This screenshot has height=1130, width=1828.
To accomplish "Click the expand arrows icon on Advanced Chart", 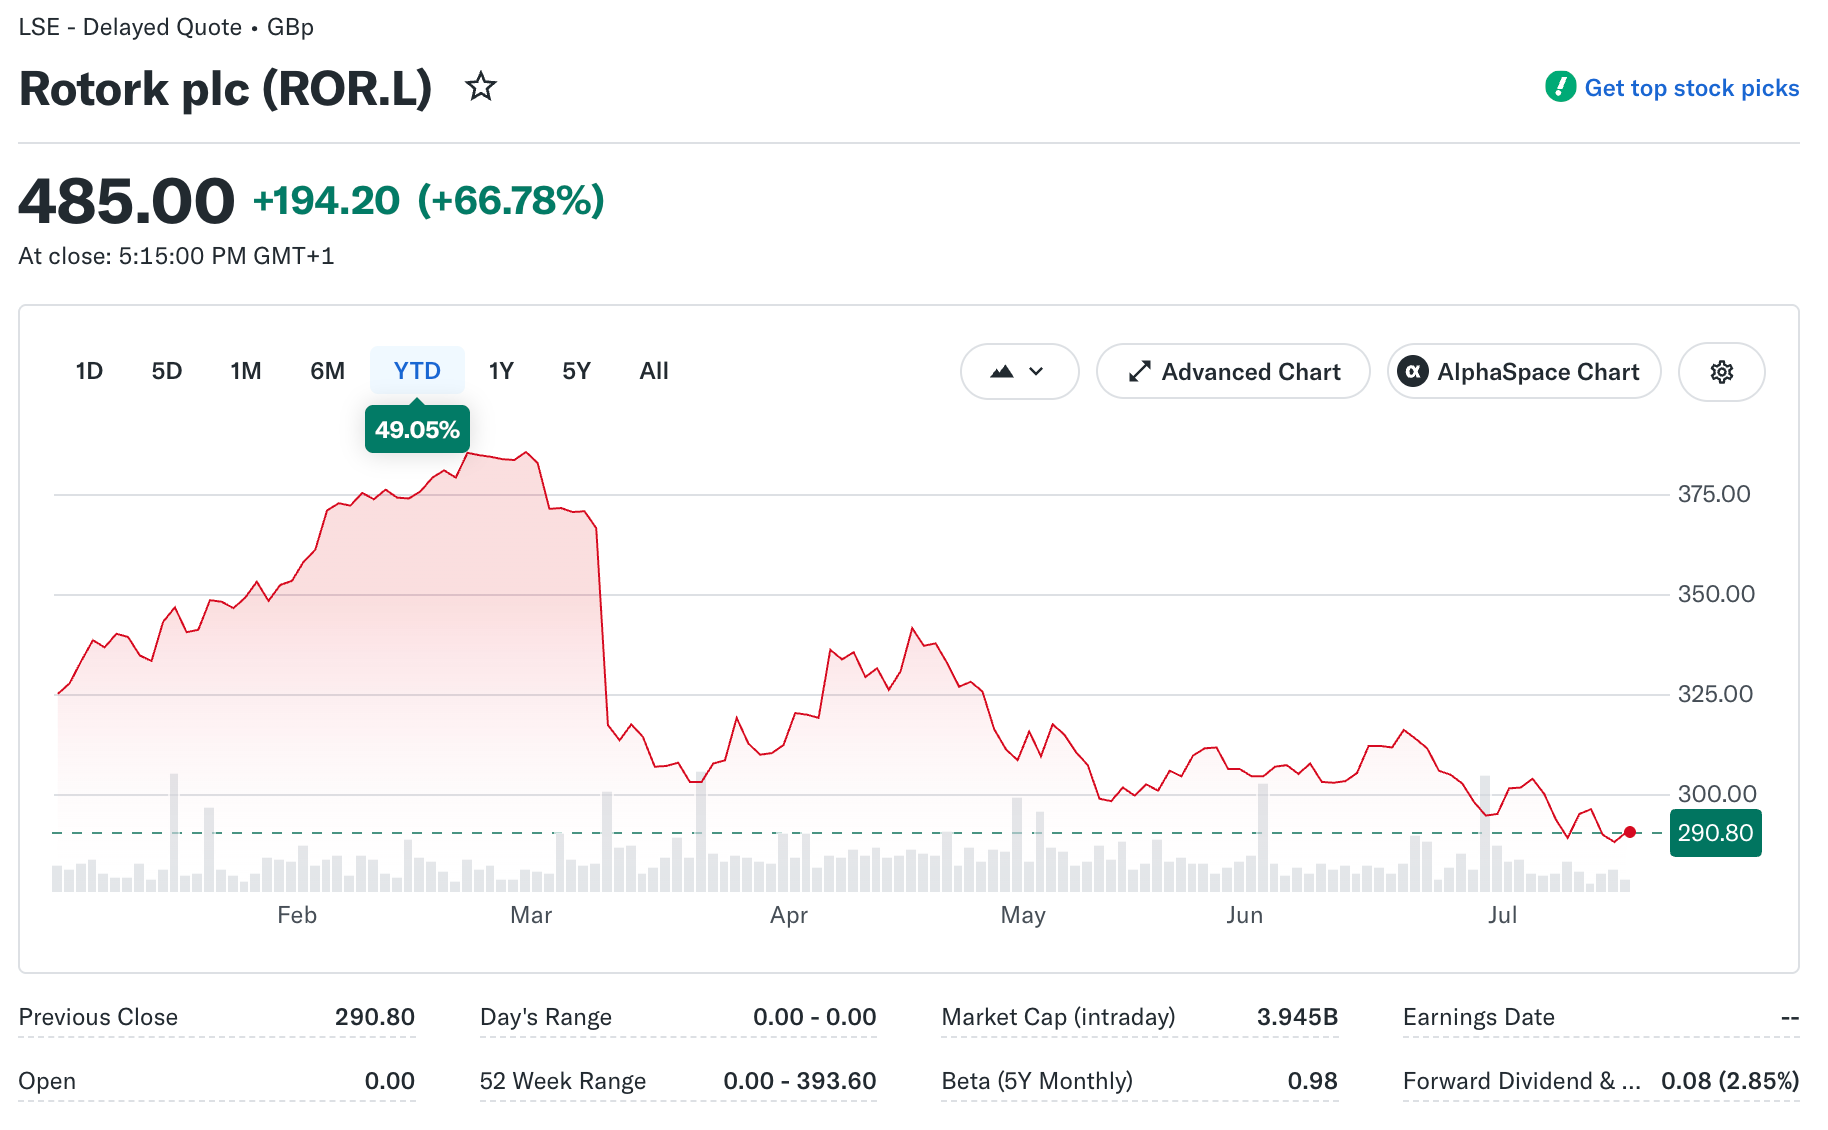I will pyautogui.click(x=1139, y=372).
